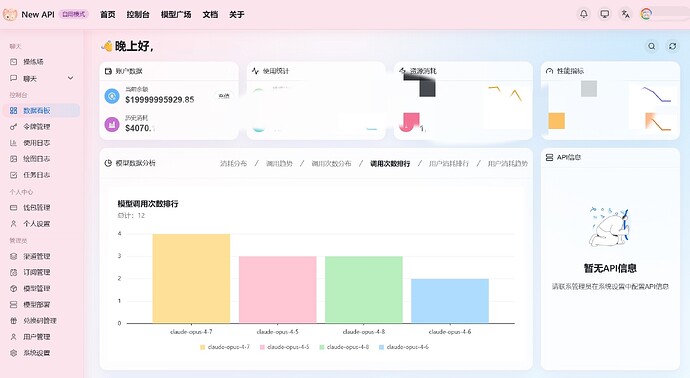Open 订阅管理 subscription management in sidebar
The image size is (690, 378).
pyautogui.click(x=42, y=272)
